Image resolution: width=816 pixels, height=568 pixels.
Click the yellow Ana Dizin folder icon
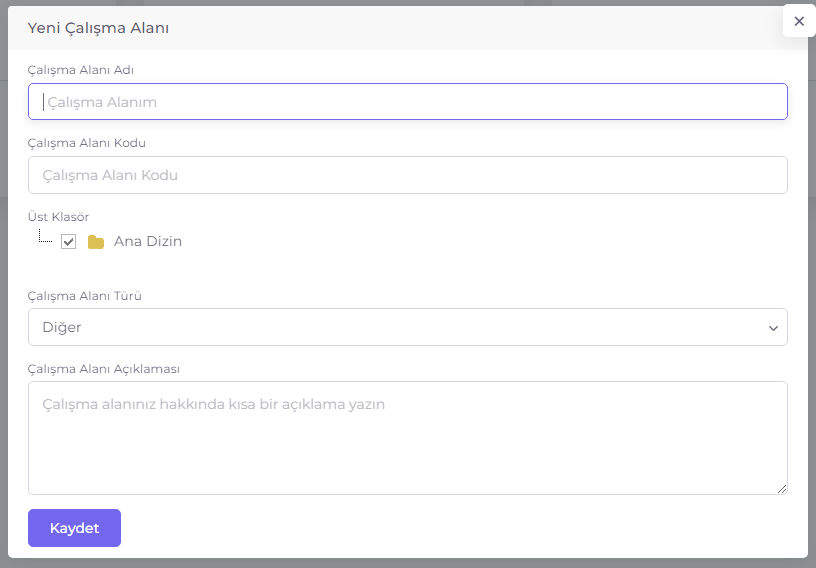96,242
